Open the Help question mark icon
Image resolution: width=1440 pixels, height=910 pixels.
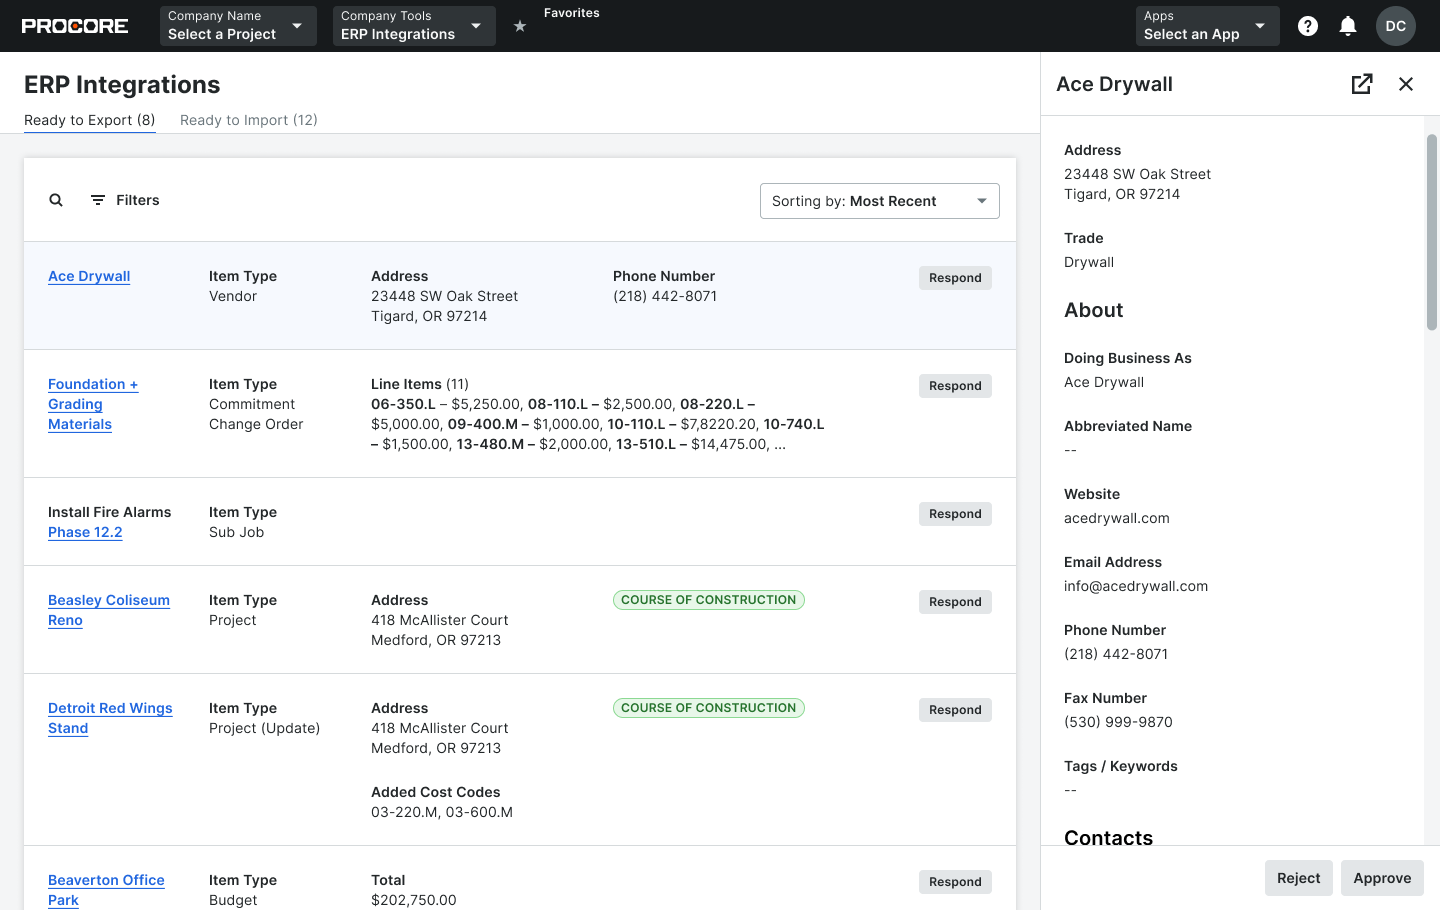pos(1308,26)
